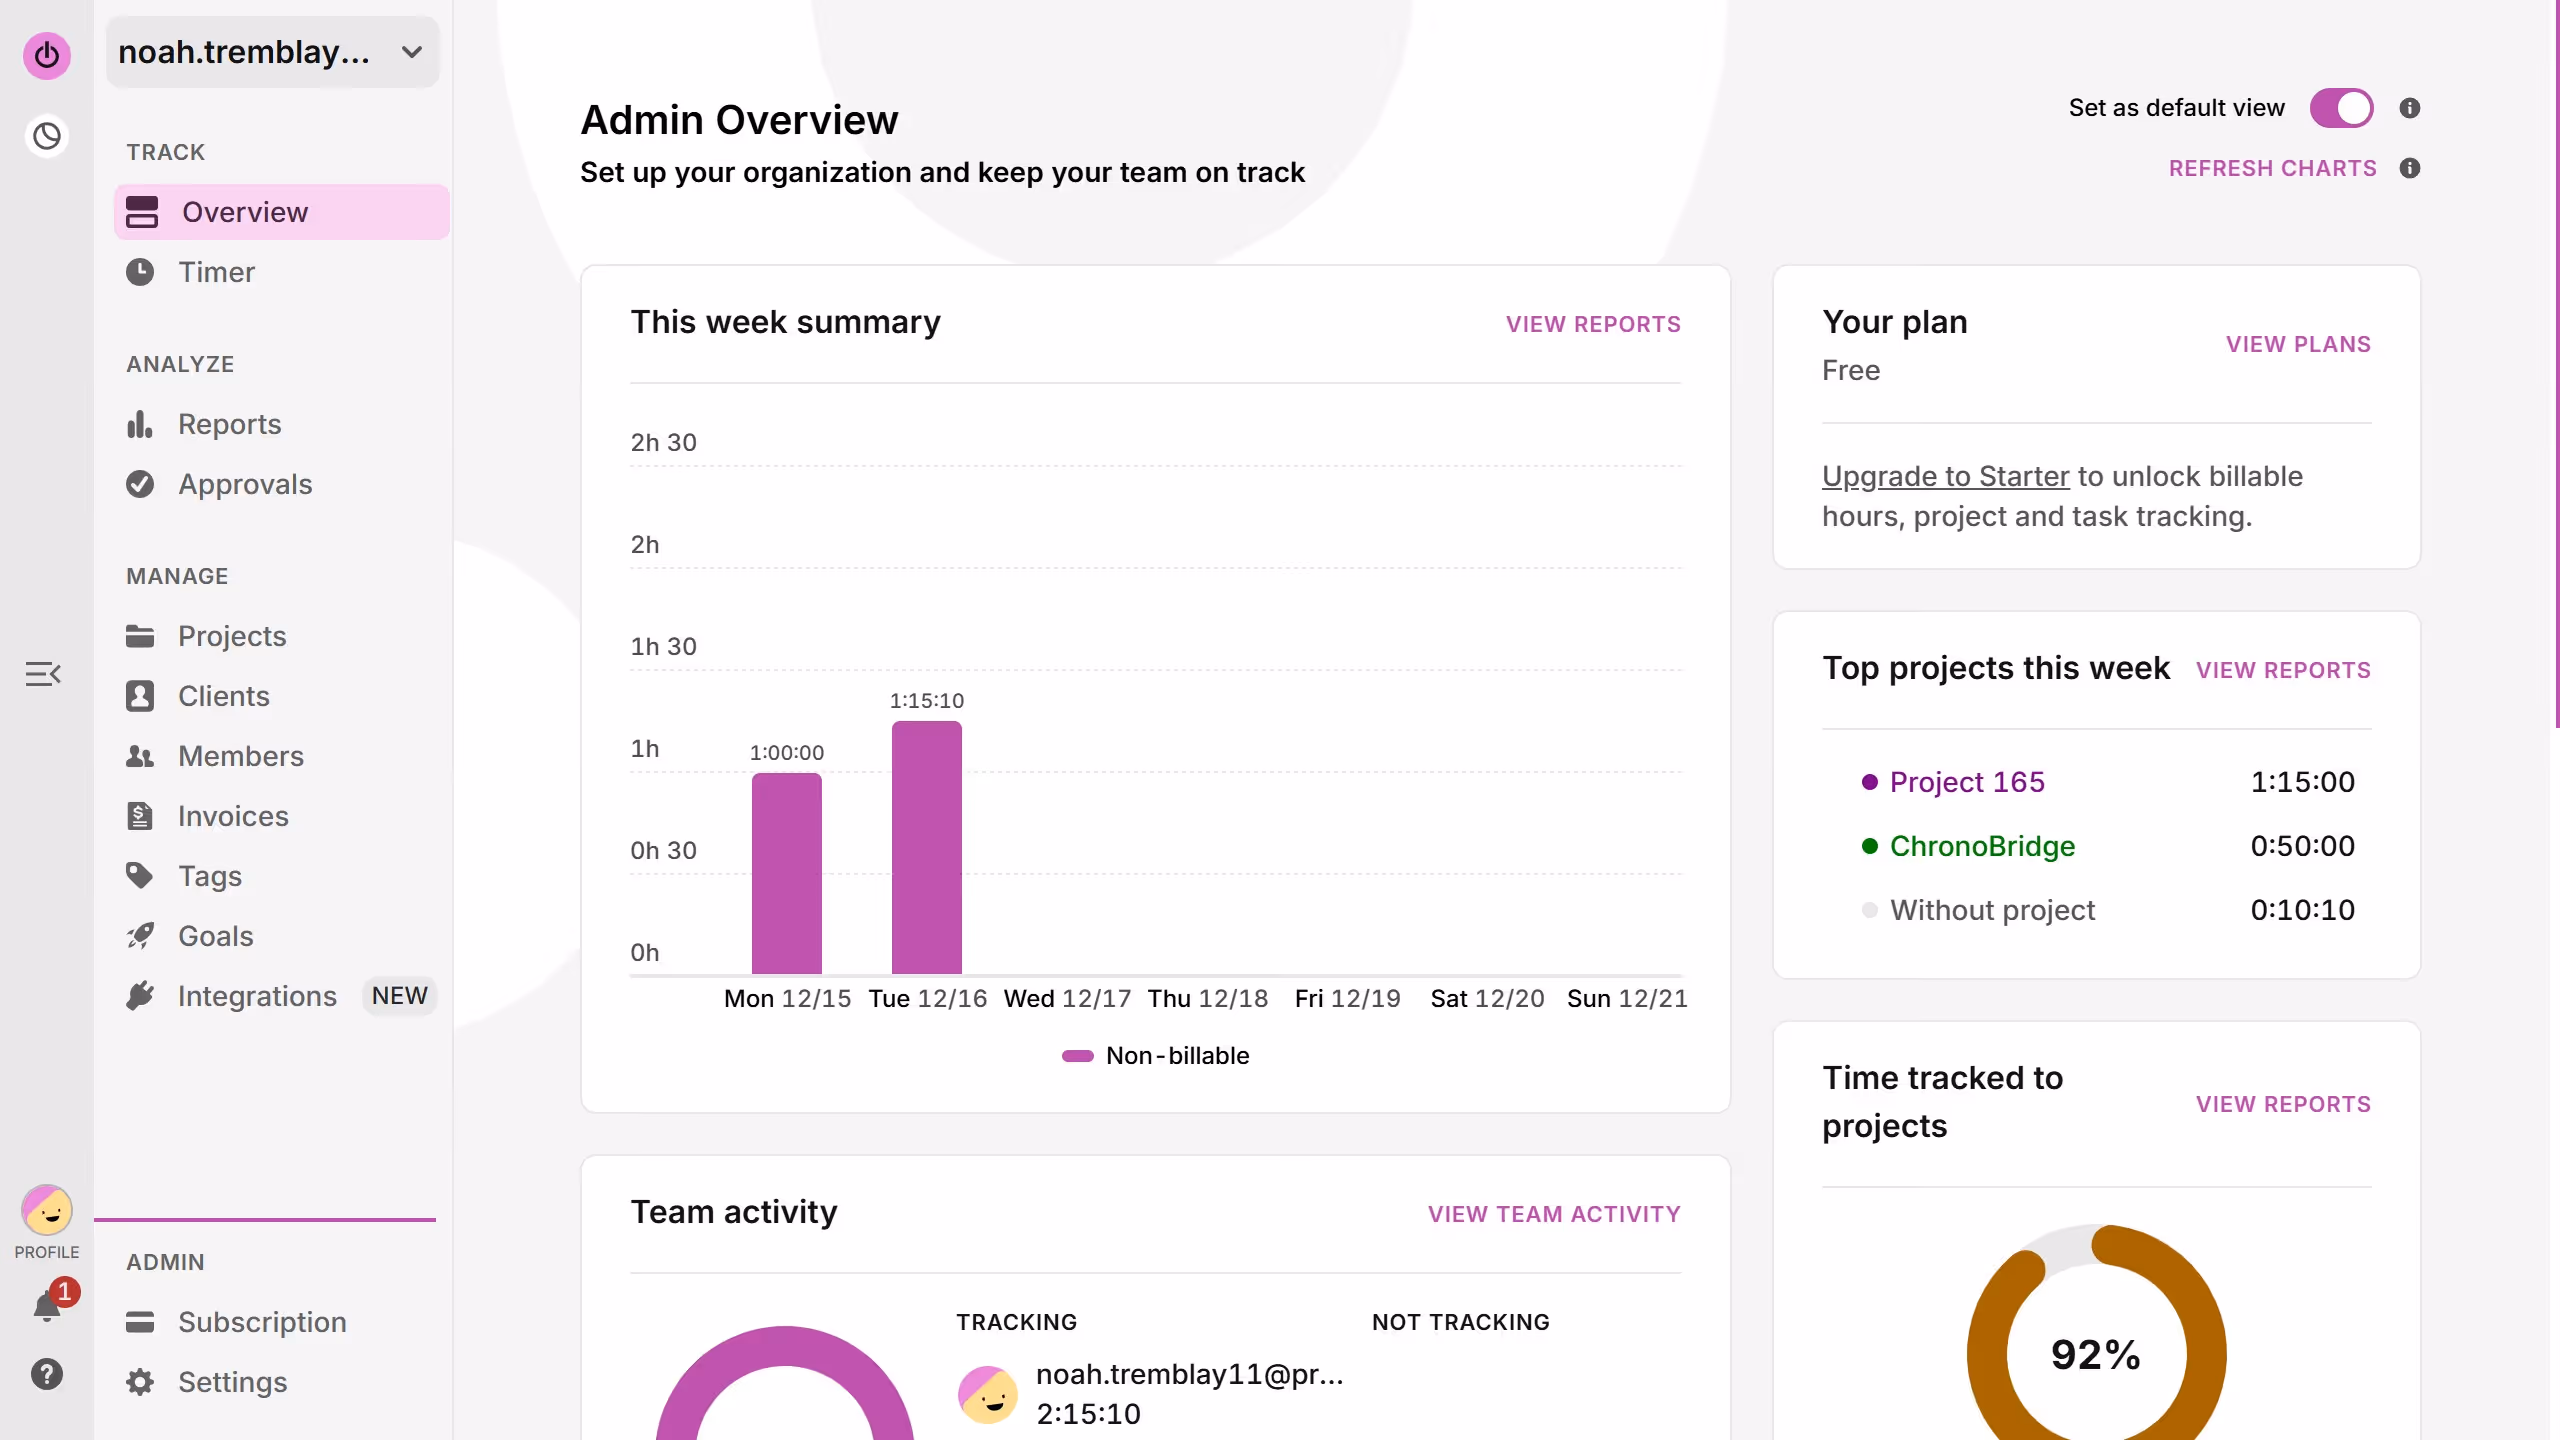Open the Tags page
Viewport: 2560px width, 1440px height.
click(x=282, y=876)
